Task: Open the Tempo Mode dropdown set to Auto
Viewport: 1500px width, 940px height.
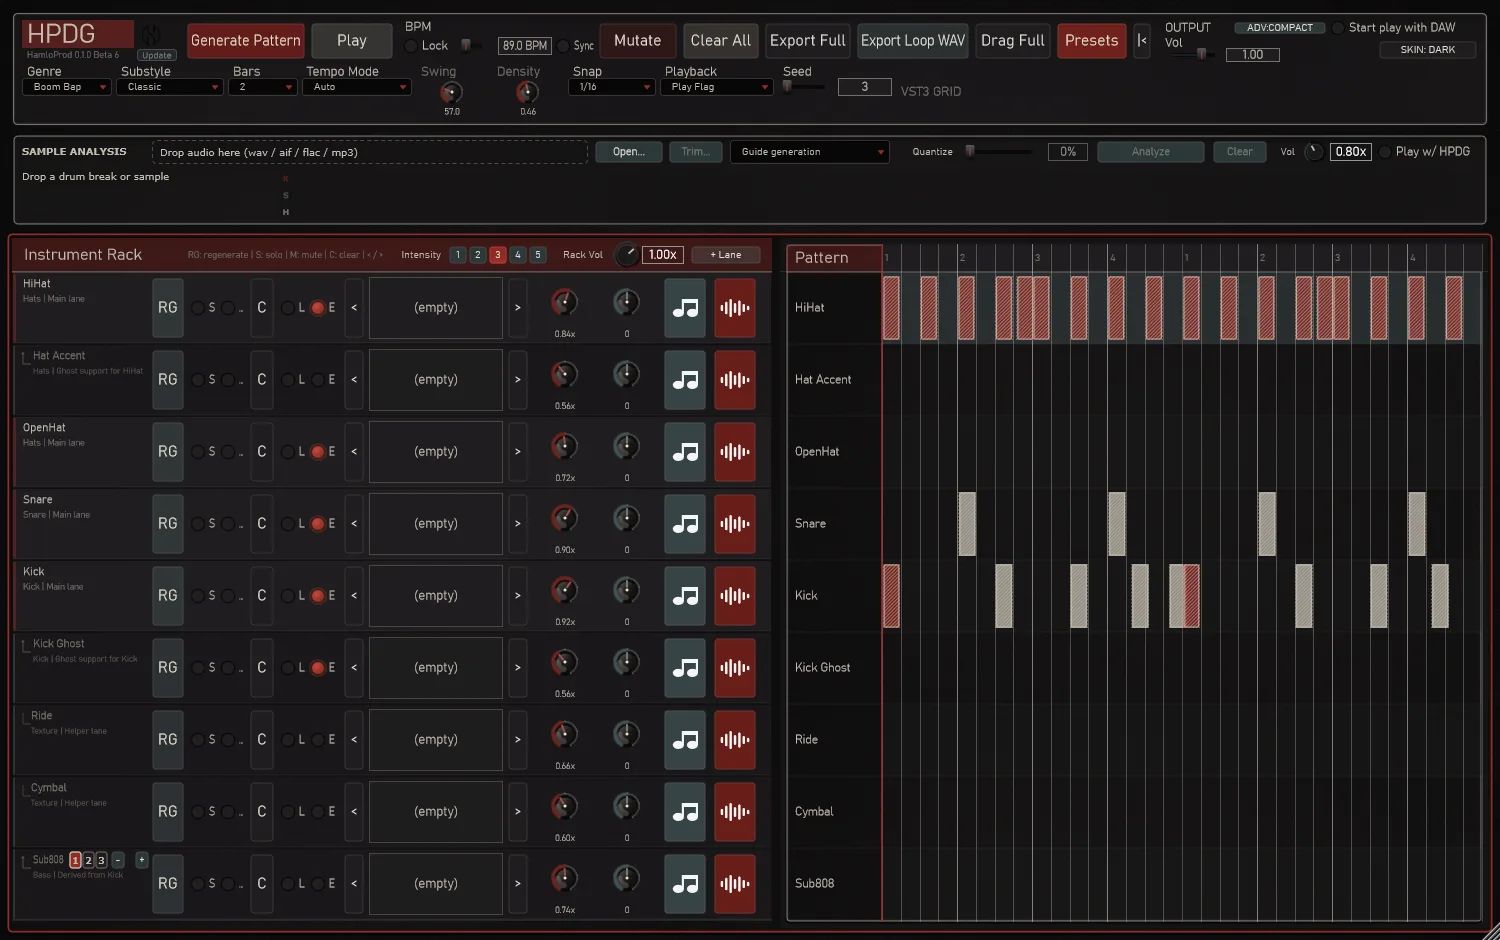Action: coord(358,87)
